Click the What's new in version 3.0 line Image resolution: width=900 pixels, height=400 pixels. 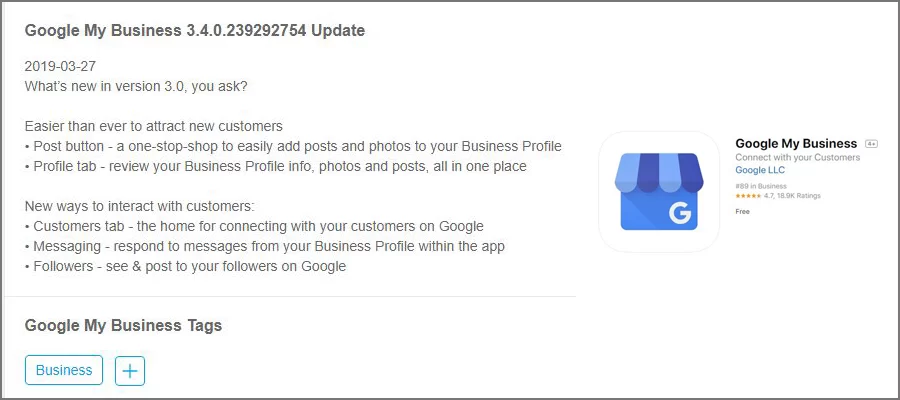[x=136, y=86]
